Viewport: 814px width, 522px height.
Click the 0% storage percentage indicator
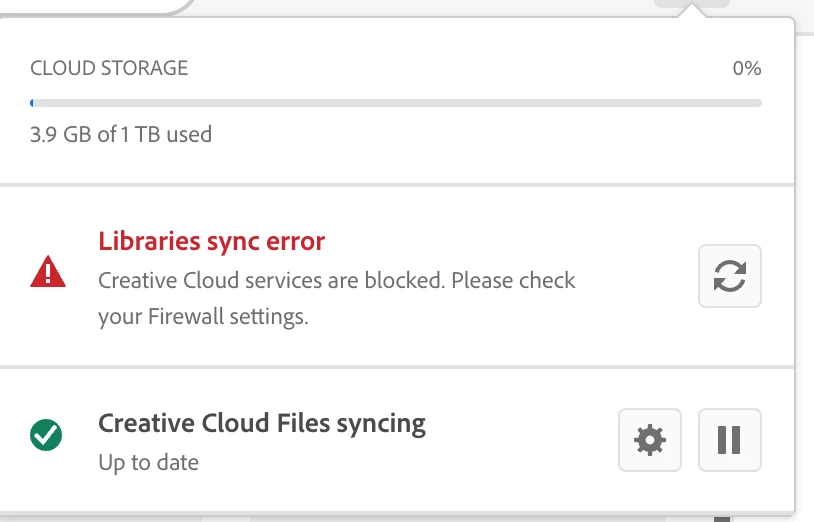pyautogui.click(x=746, y=69)
